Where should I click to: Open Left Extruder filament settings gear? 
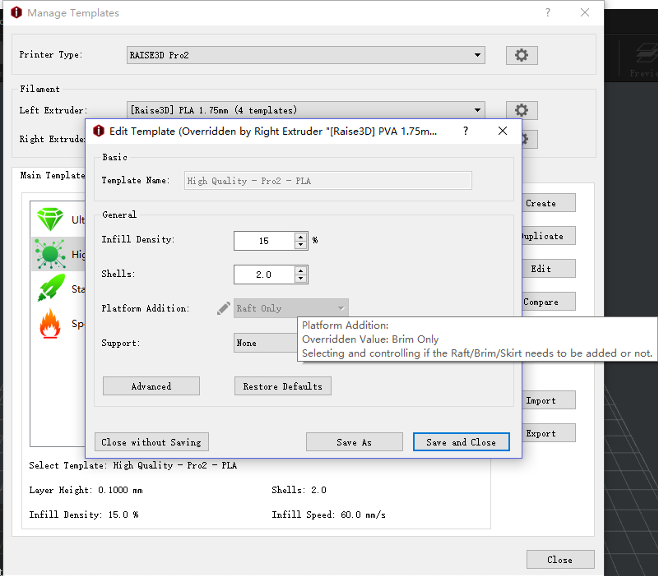pyautogui.click(x=521, y=110)
